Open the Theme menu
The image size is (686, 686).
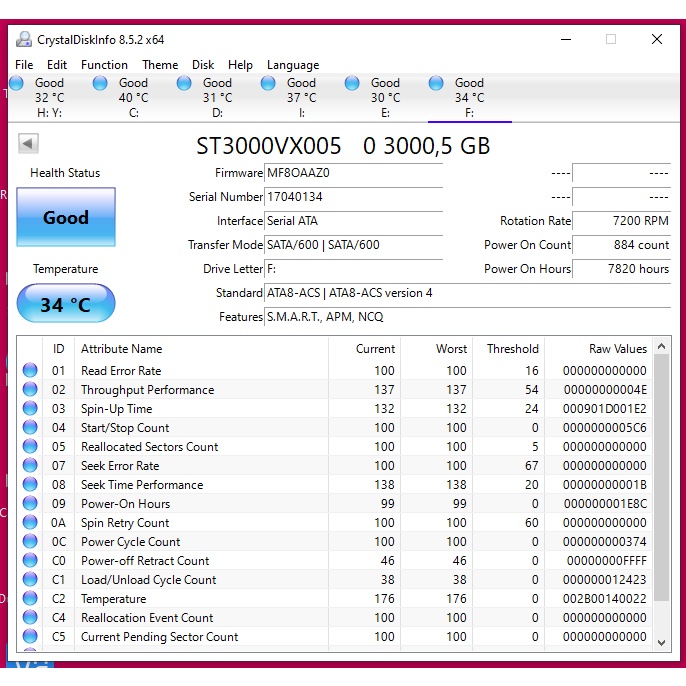(160, 65)
